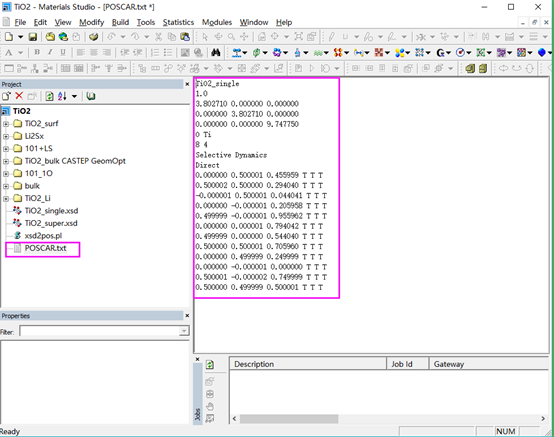Click the Import globe-folder toolbar icon
The width and height of the screenshot is (554, 437).
click(63, 37)
